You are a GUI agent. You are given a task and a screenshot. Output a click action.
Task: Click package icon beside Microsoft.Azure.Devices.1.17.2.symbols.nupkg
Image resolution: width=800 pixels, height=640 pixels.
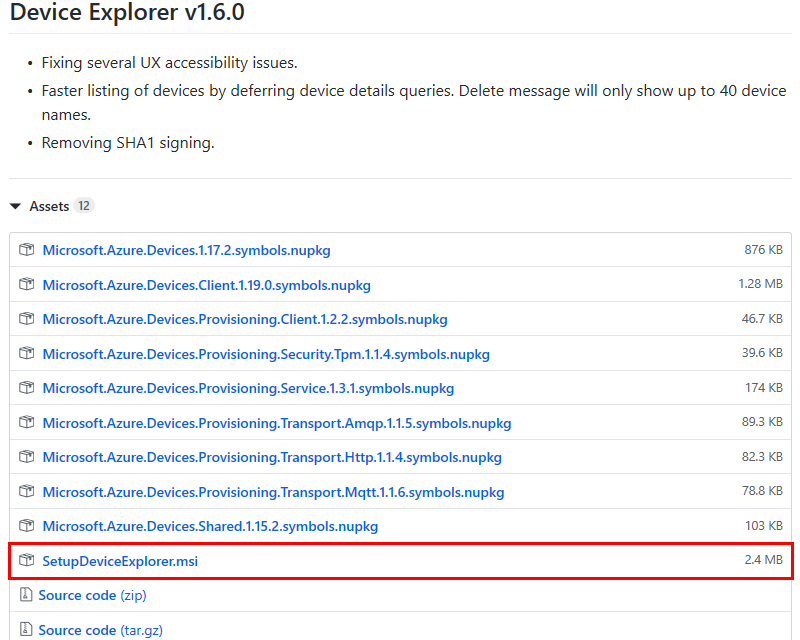(x=27, y=250)
